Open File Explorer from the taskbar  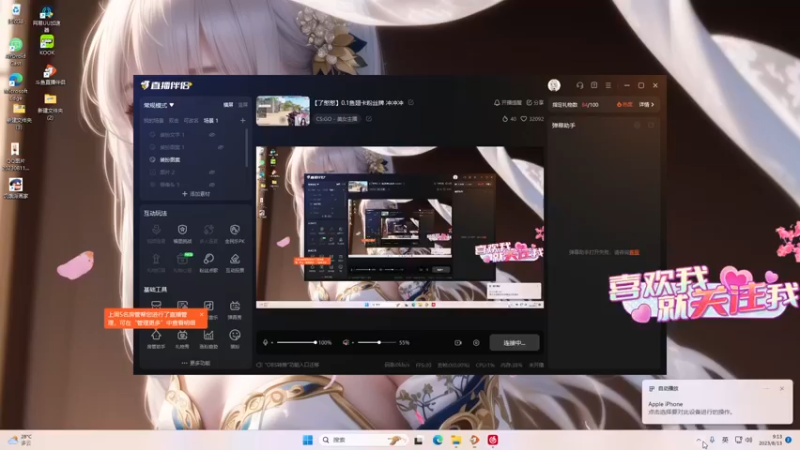tap(456, 440)
